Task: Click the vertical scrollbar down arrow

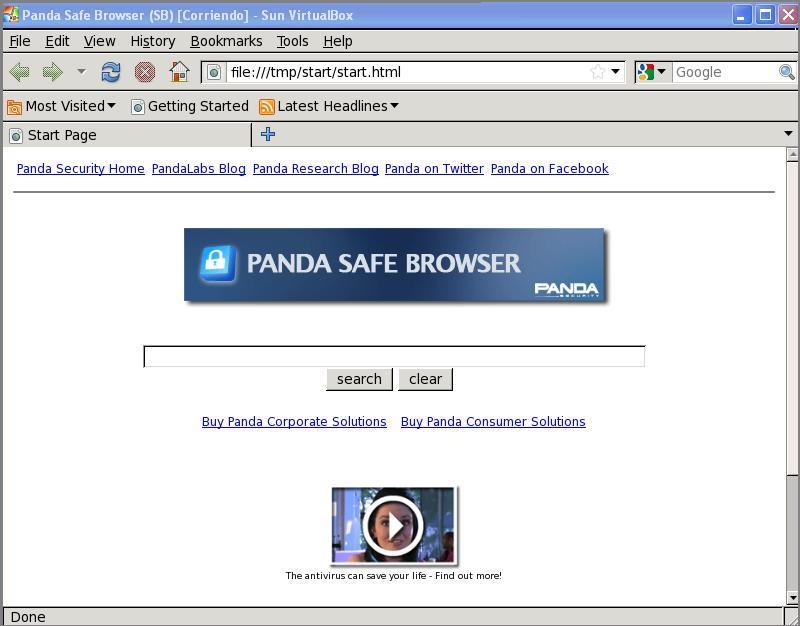Action: [792, 597]
